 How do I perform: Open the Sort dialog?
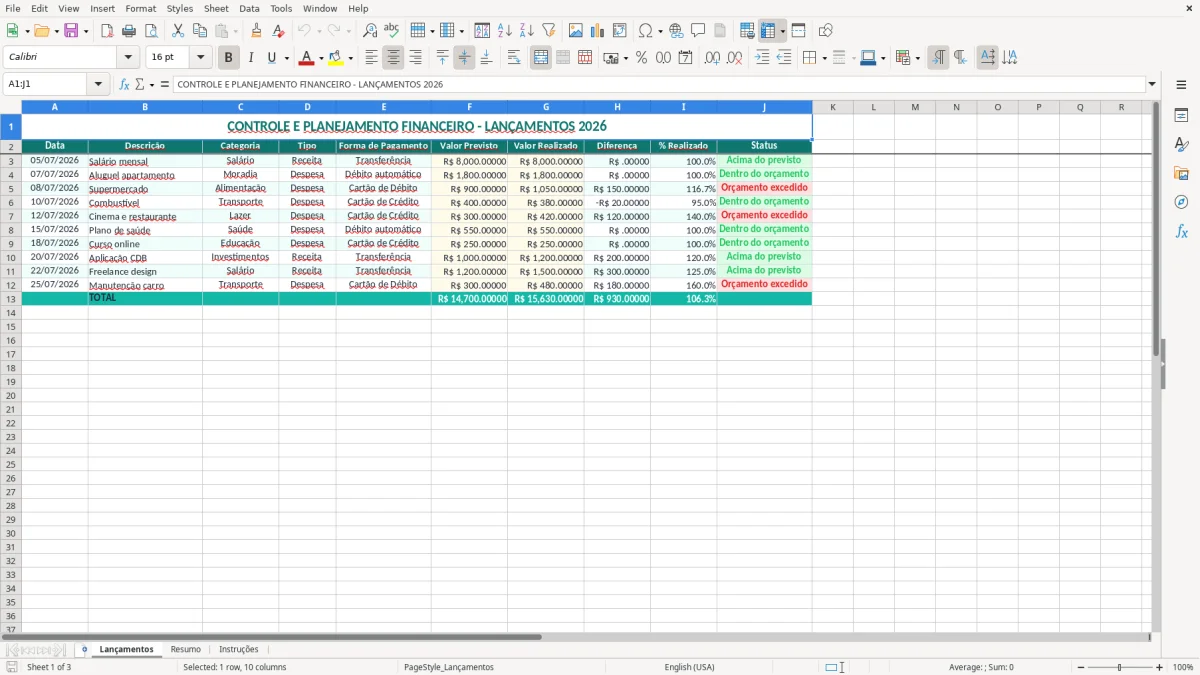482,31
